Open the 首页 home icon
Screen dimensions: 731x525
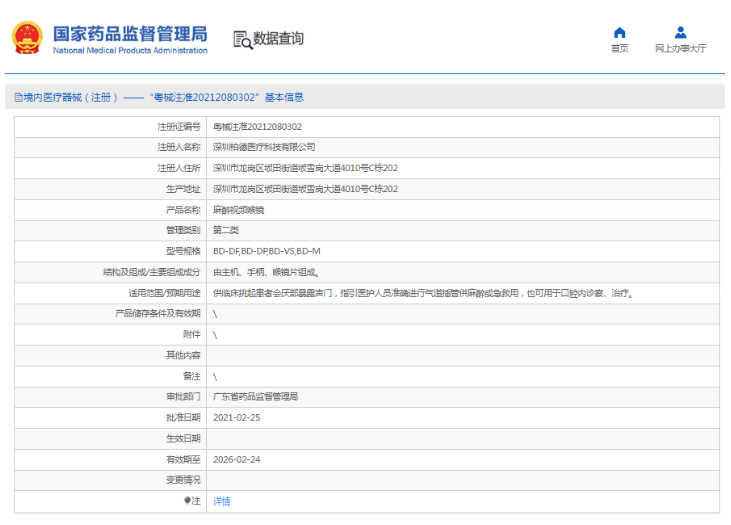point(620,33)
